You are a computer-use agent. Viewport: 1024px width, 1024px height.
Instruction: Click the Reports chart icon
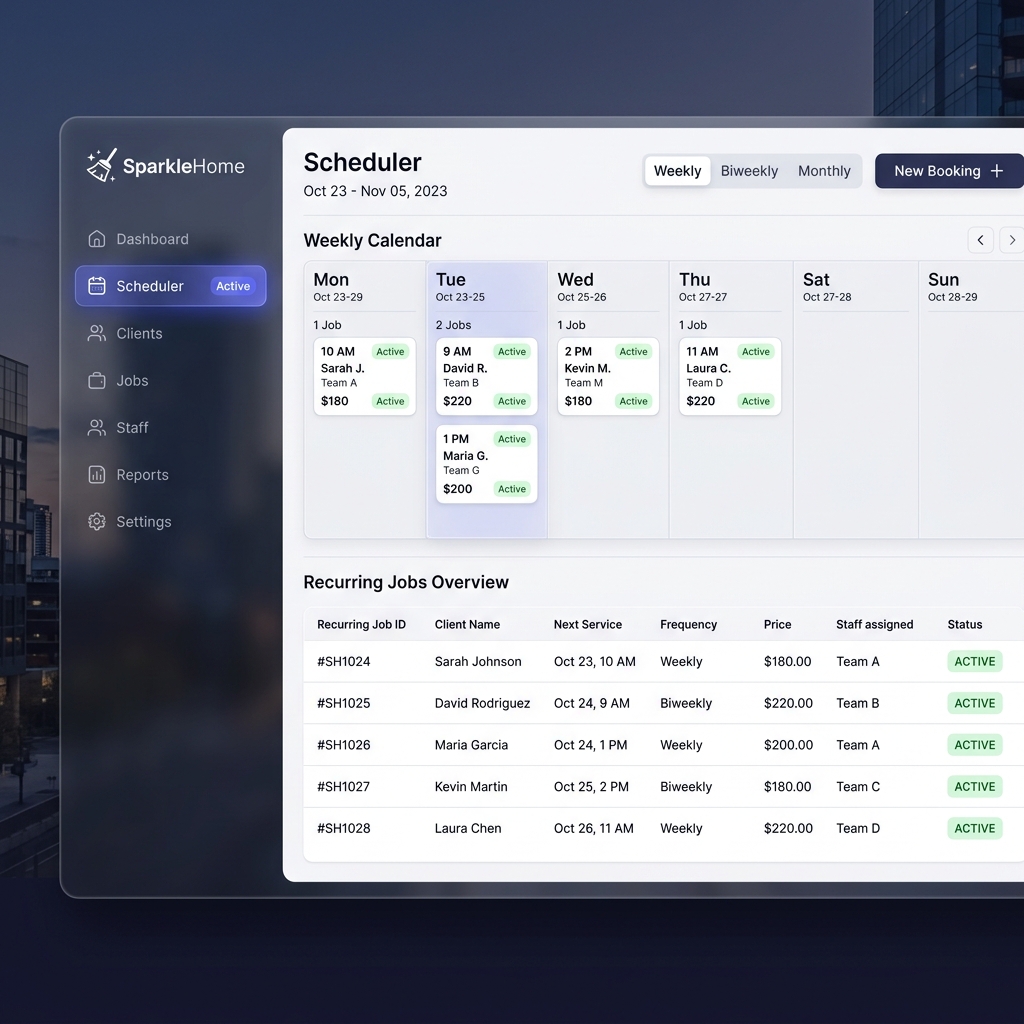coord(97,475)
